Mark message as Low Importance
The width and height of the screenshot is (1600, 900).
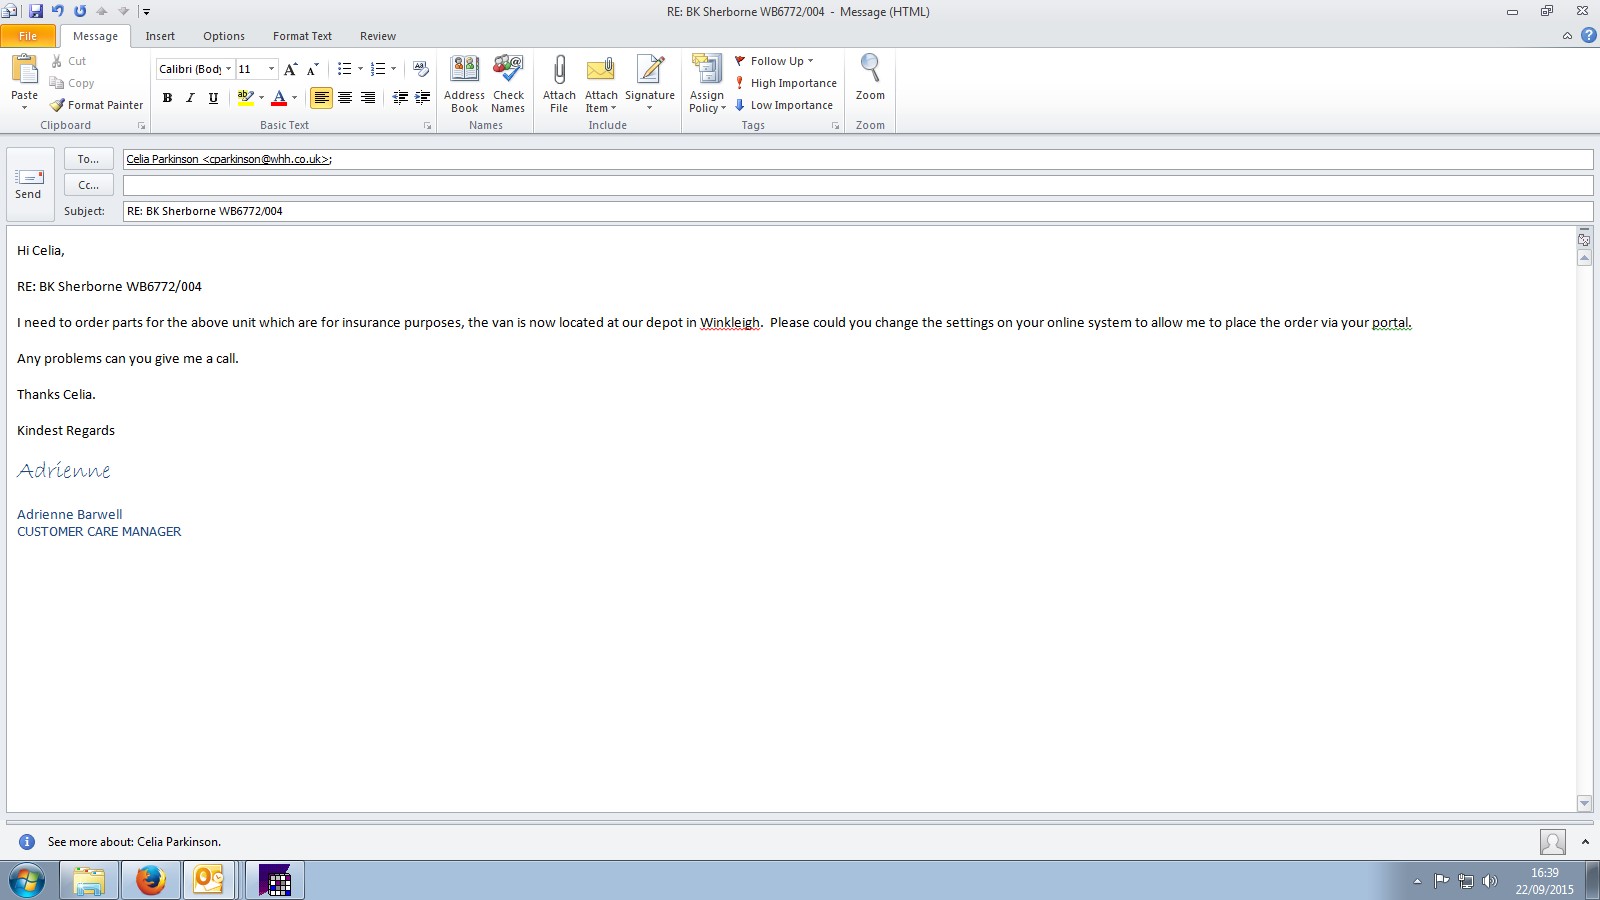[x=784, y=105]
